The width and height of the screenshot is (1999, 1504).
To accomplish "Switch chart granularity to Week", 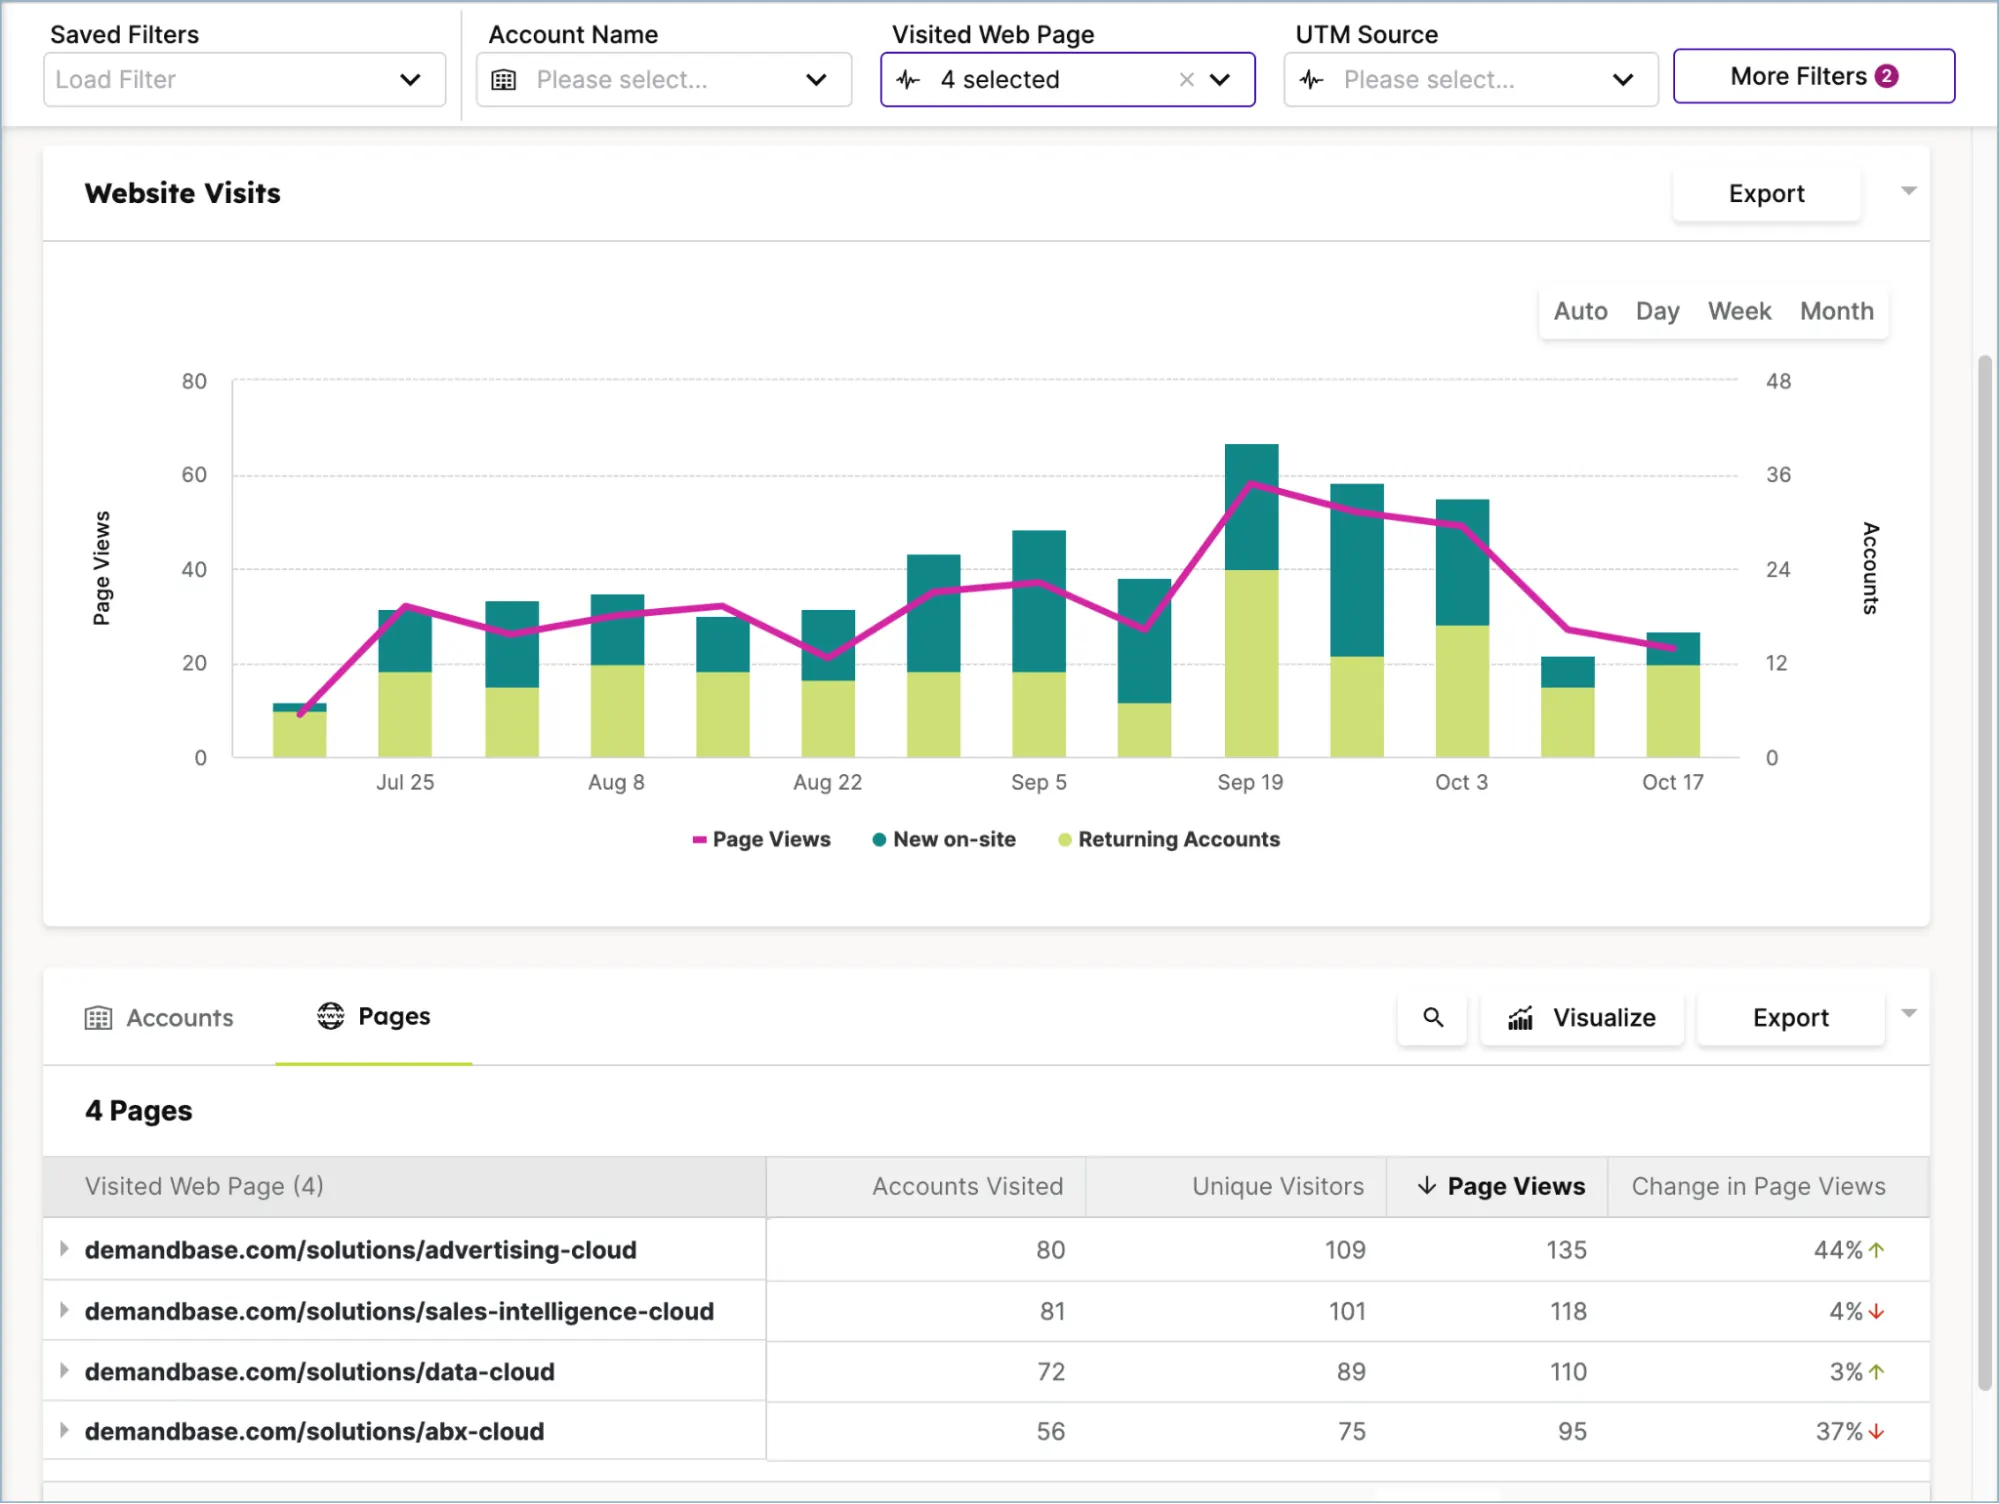I will coord(1739,311).
